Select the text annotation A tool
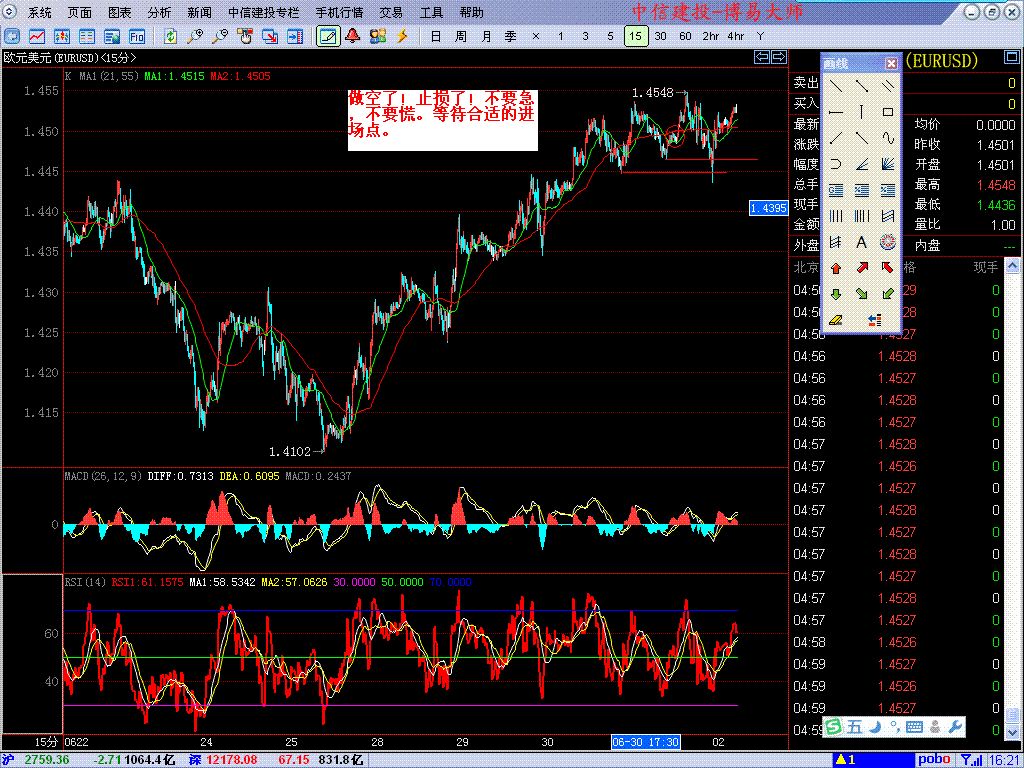The height and width of the screenshot is (768, 1024). click(861, 242)
